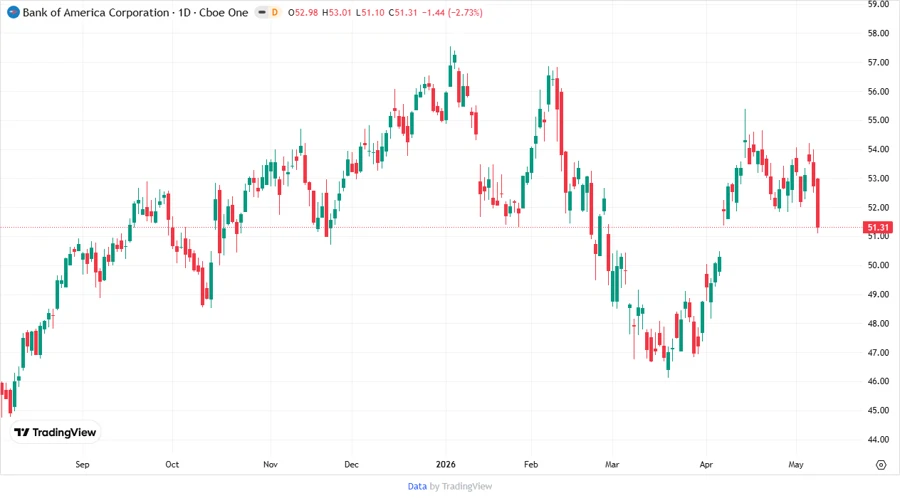Image resolution: width=900 pixels, height=498 pixels.
Task: Click the low value L51.10
Action: 370,12
